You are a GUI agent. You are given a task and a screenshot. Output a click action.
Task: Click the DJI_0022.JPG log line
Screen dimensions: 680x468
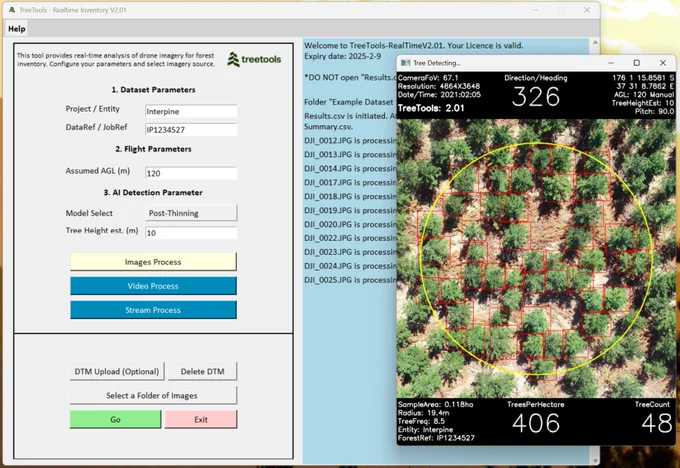coord(350,238)
